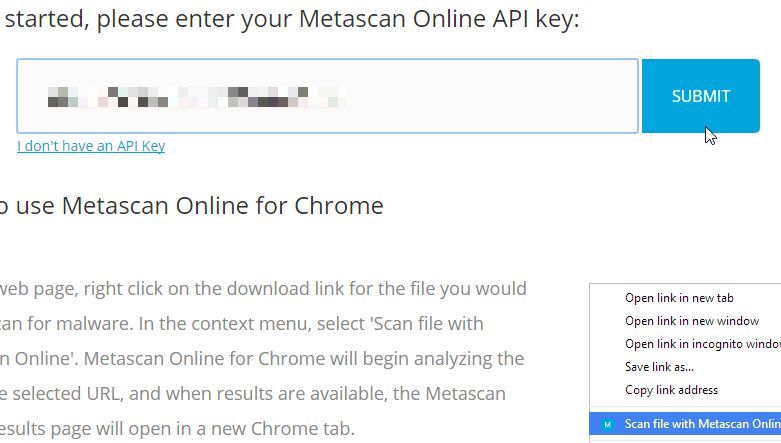Choose 'Open link in new tab'
Image resolution: width=781 pixels, height=443 pixels.
click(x=679, y=298)
